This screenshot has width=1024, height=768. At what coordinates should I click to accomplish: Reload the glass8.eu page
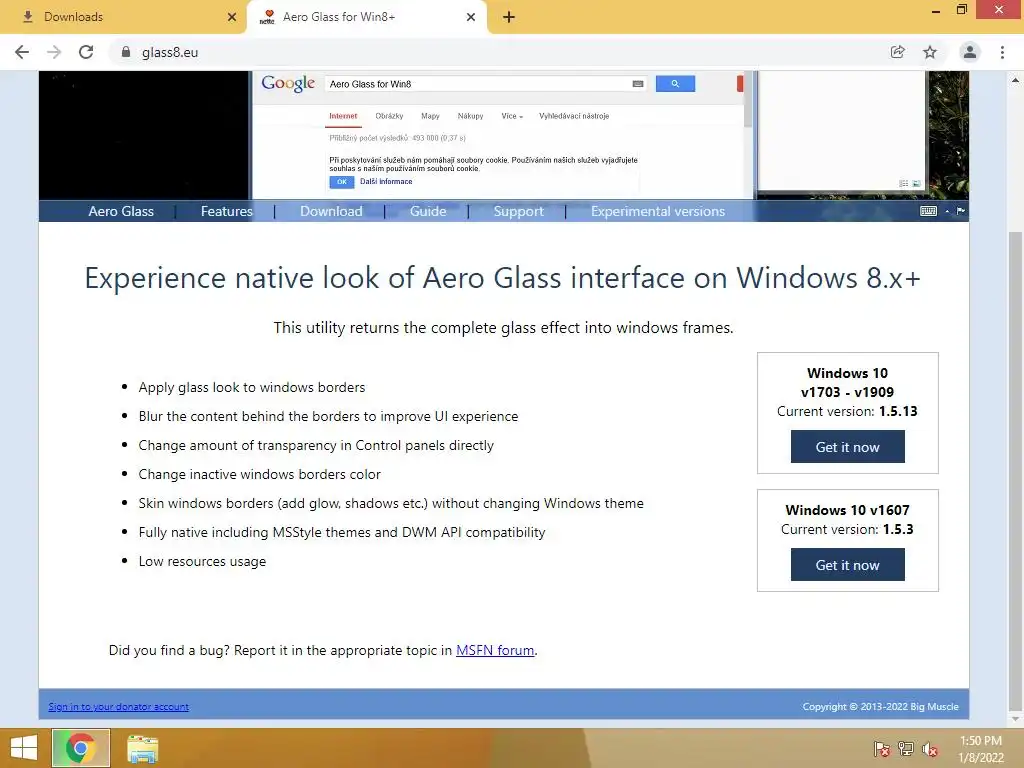tap(86, 52)
